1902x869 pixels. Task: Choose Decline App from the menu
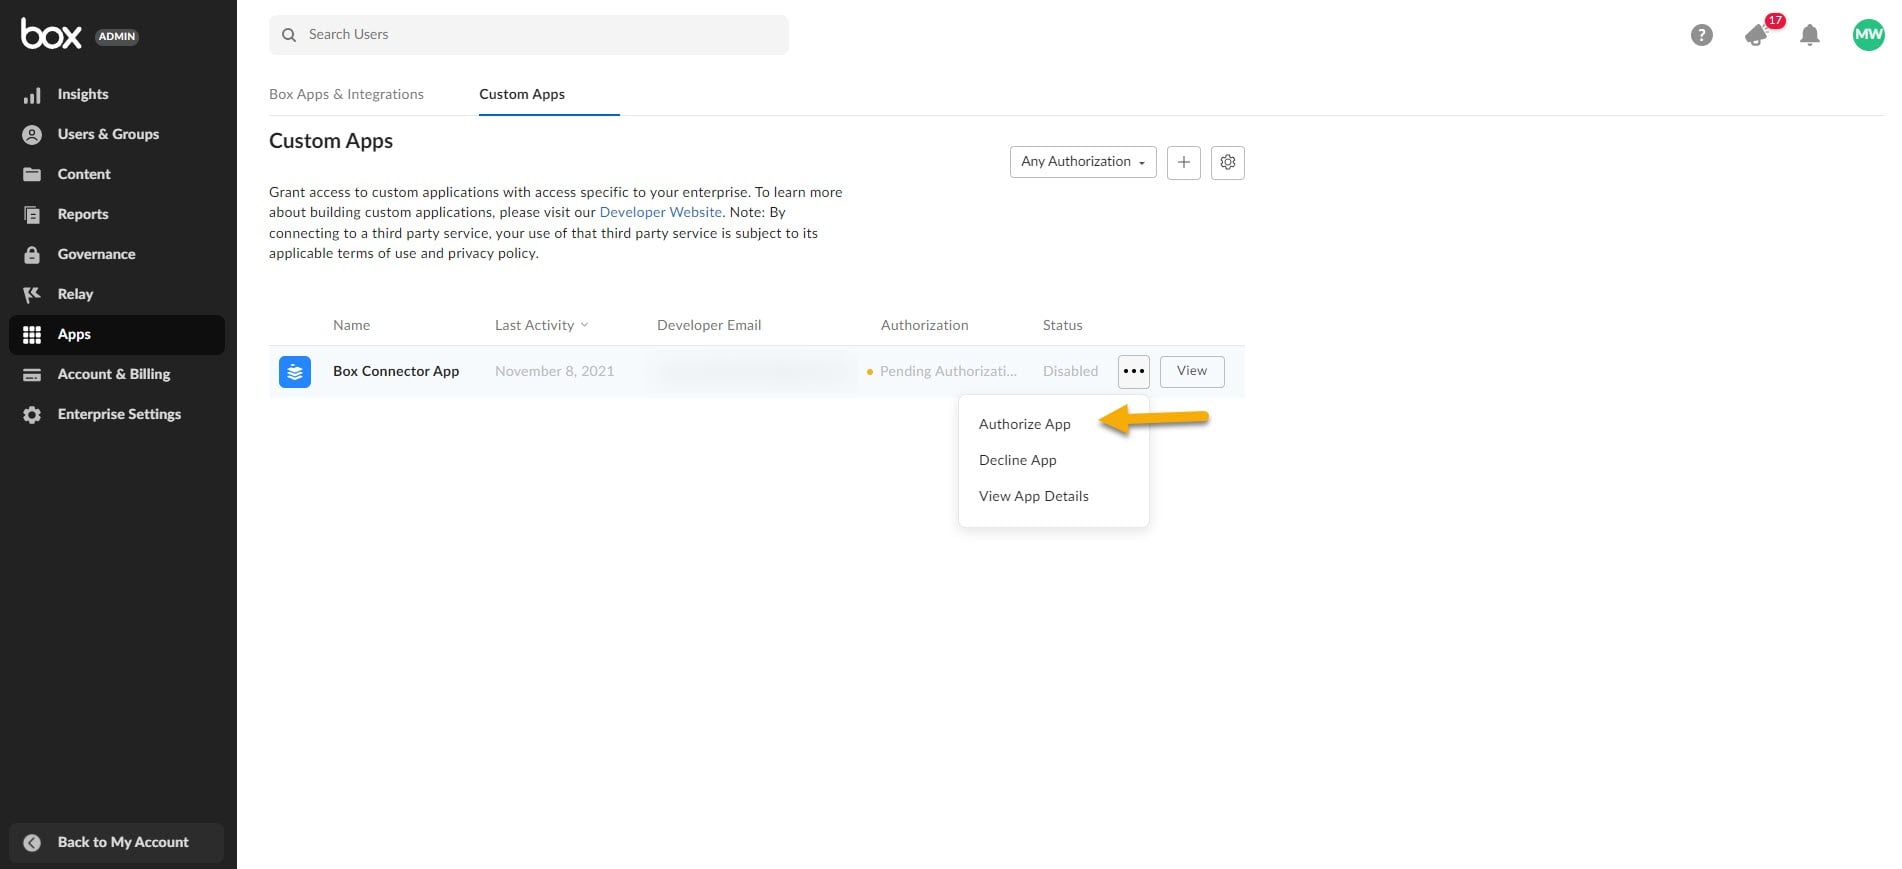(1018, 460)
